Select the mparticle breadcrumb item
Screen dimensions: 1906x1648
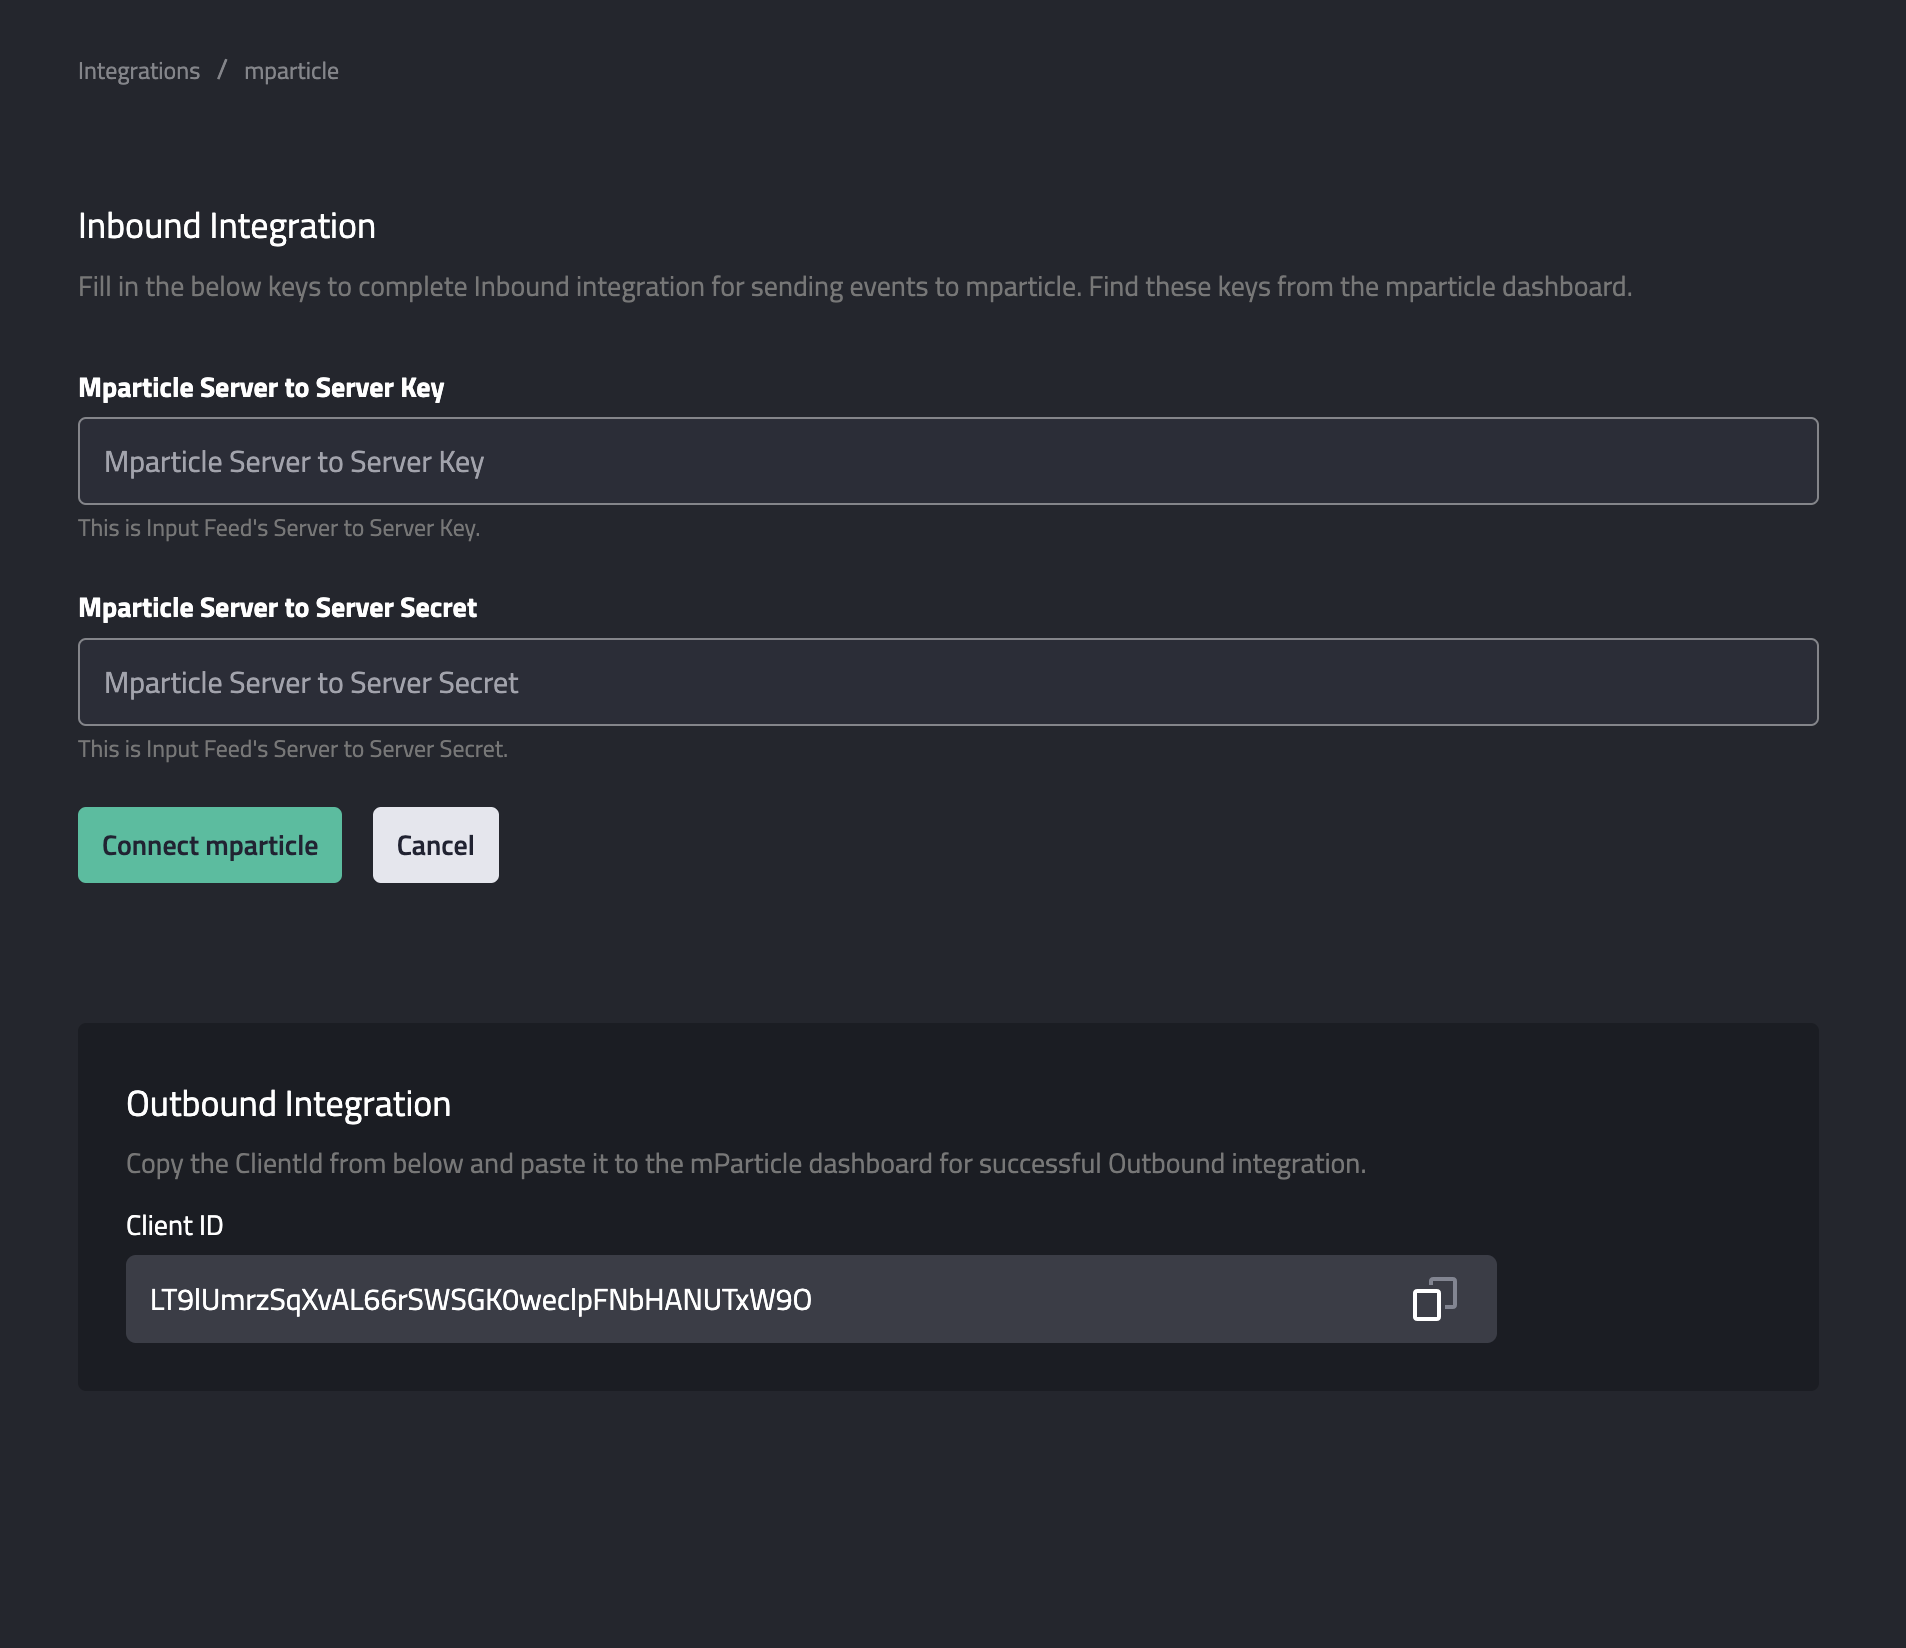click(291, 71)
